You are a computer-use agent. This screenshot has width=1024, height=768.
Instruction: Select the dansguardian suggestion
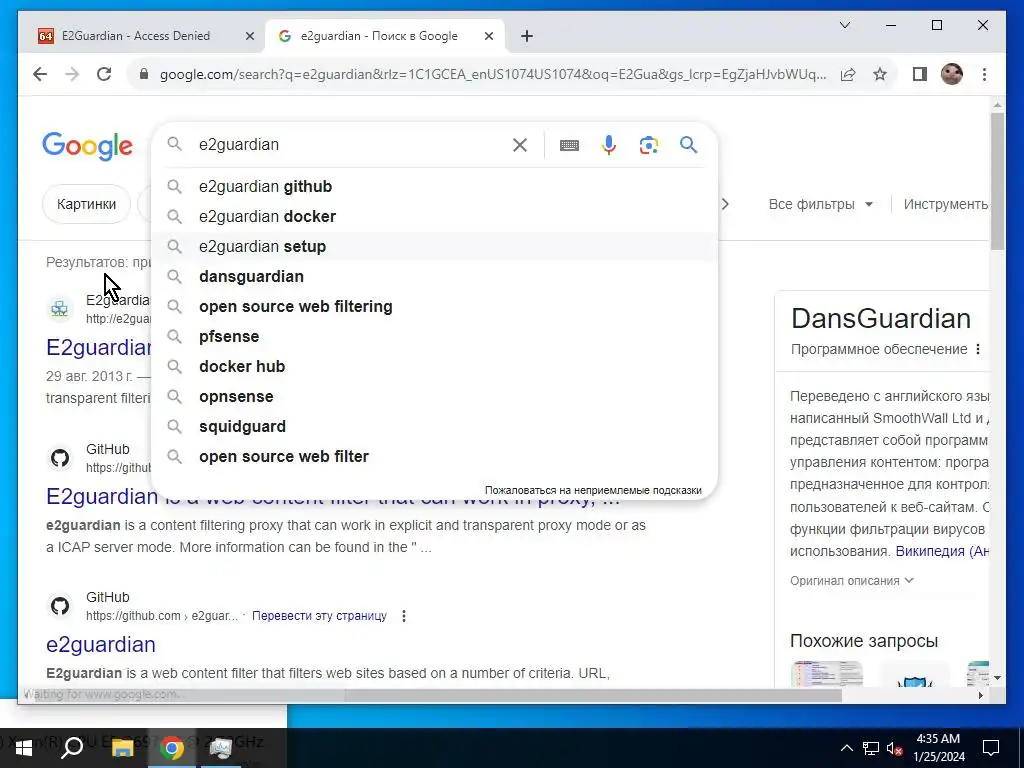click(434, 277)
